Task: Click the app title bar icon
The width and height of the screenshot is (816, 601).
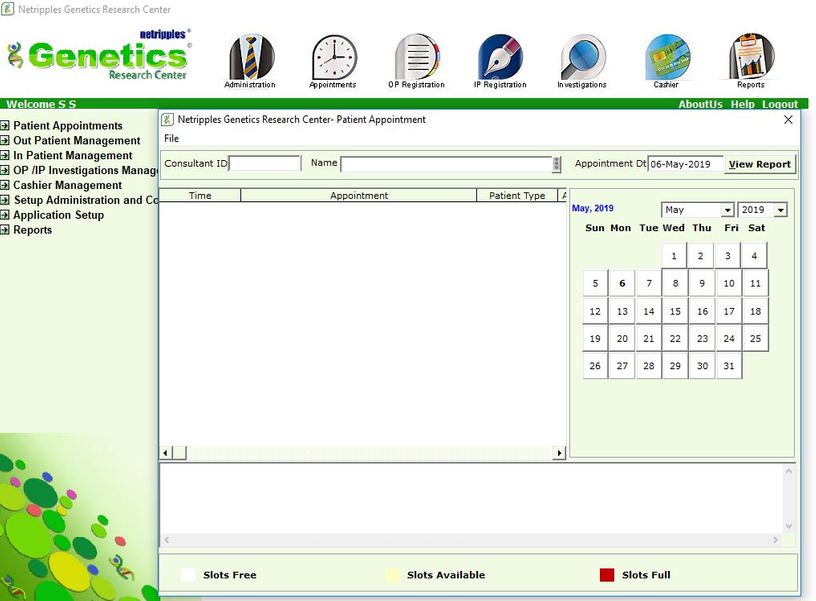Action: click(7, 9)
